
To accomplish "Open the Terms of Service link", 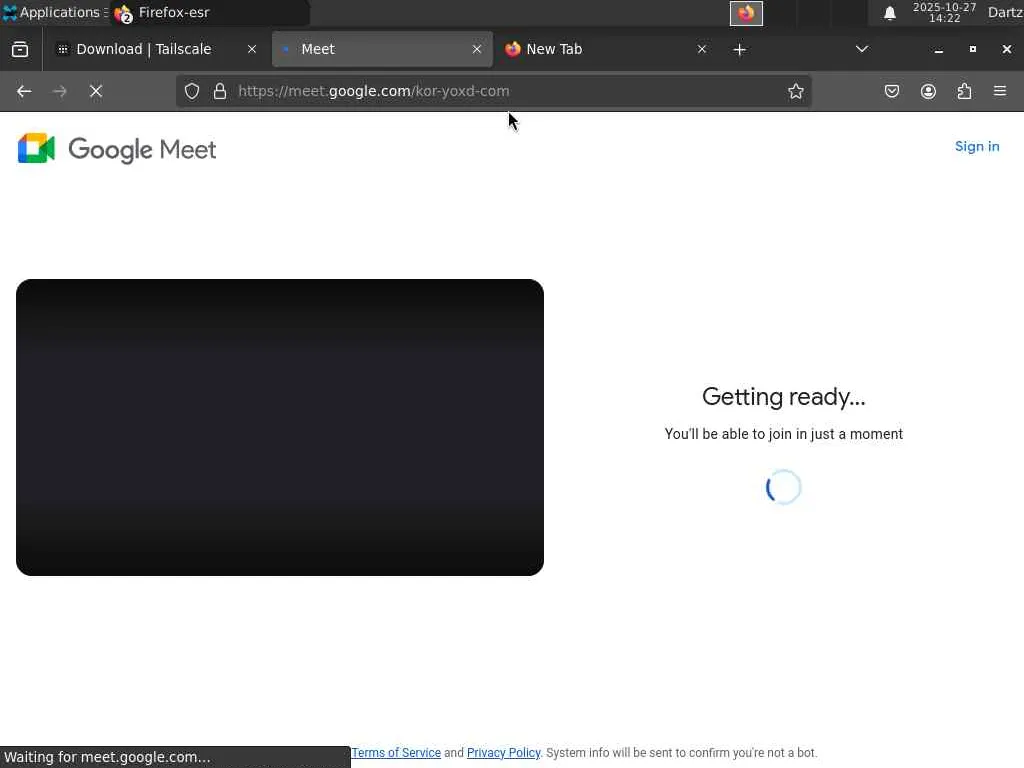I will 396,752.
